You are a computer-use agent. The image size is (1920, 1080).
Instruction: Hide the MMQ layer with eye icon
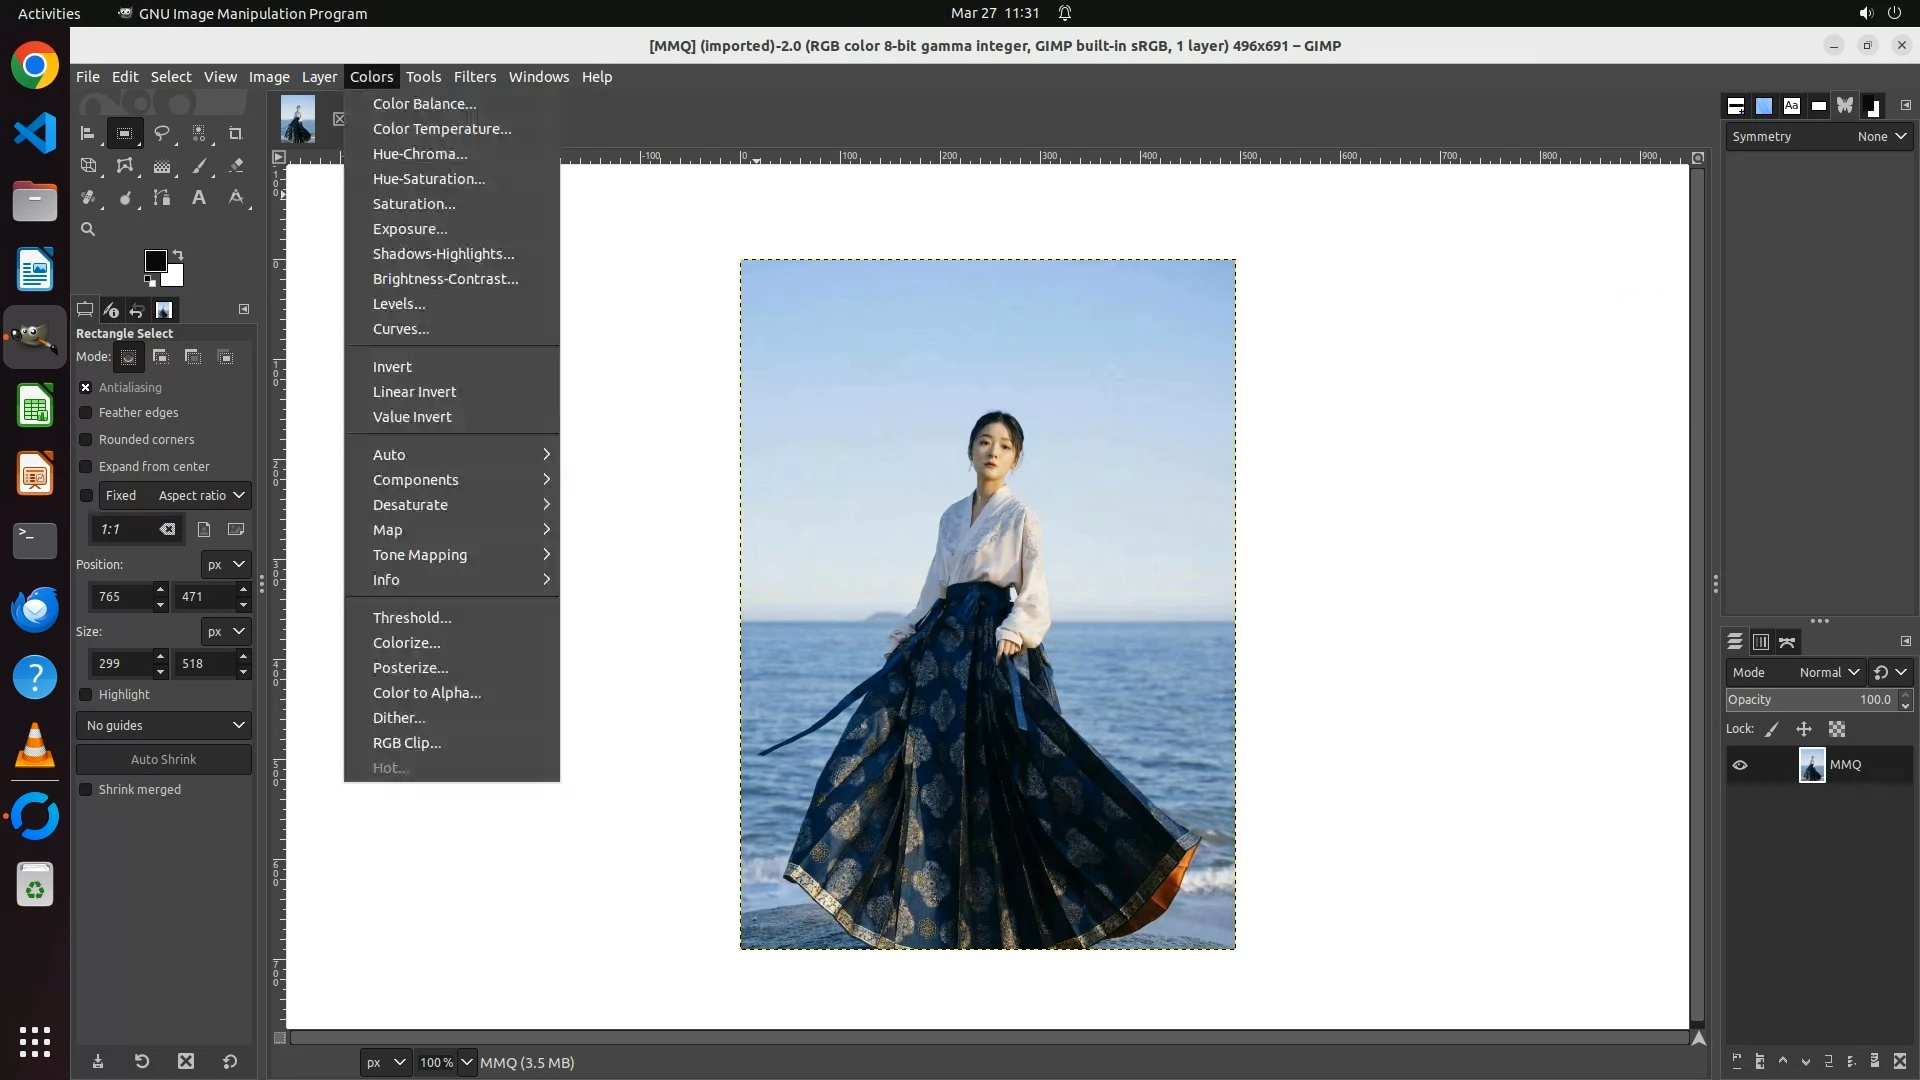(1740, 765)
